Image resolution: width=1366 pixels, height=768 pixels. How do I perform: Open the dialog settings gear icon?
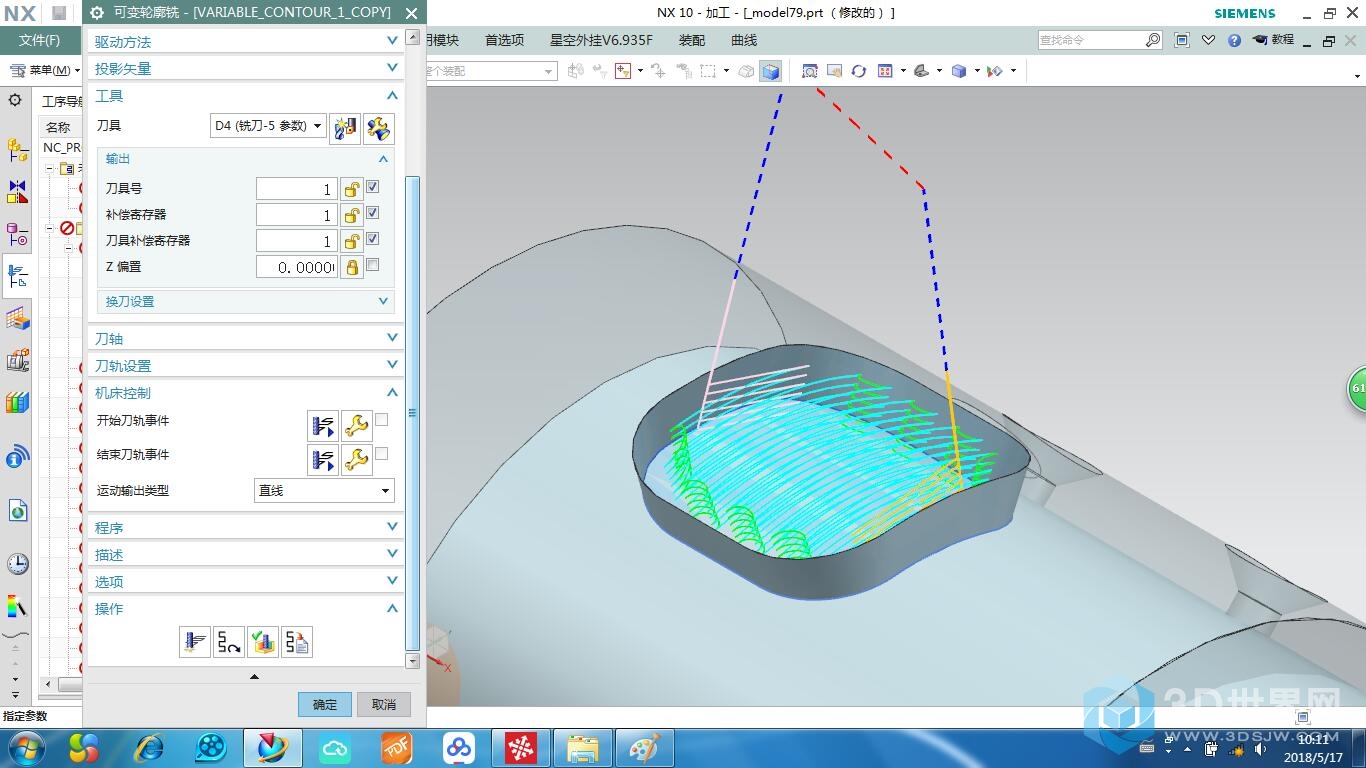coord(96,13)
